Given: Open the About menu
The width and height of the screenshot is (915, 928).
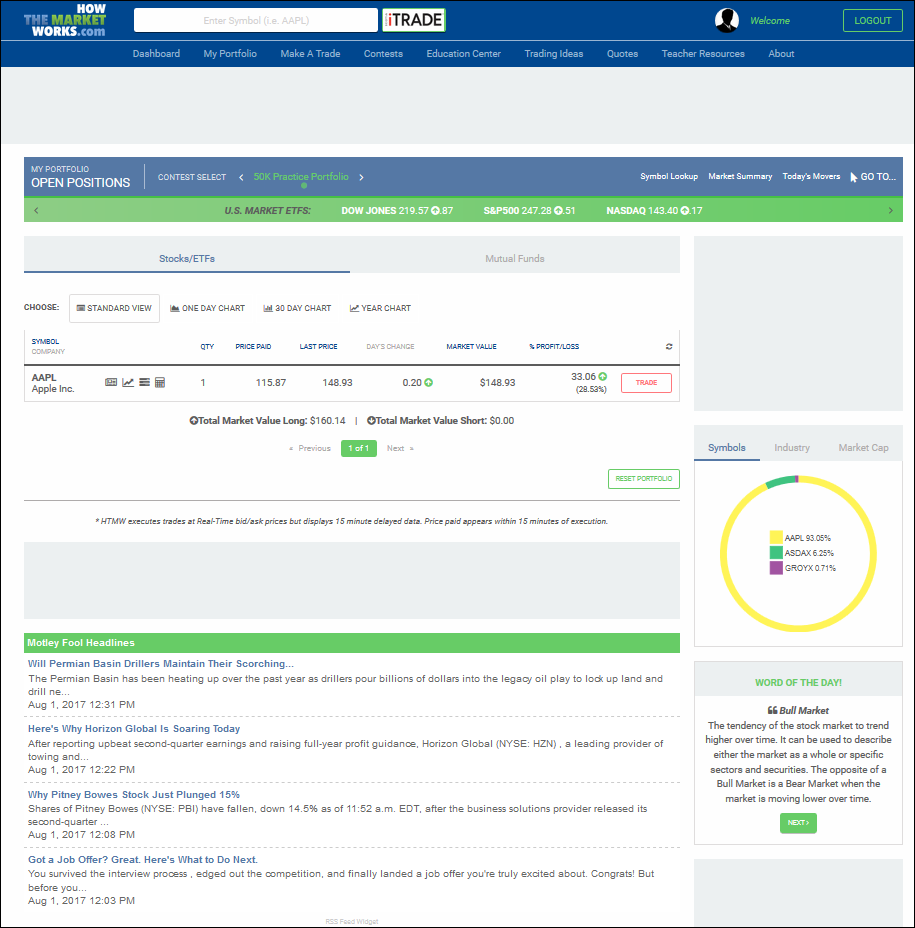Looking at the screenshot, I should tap(781, 54).
